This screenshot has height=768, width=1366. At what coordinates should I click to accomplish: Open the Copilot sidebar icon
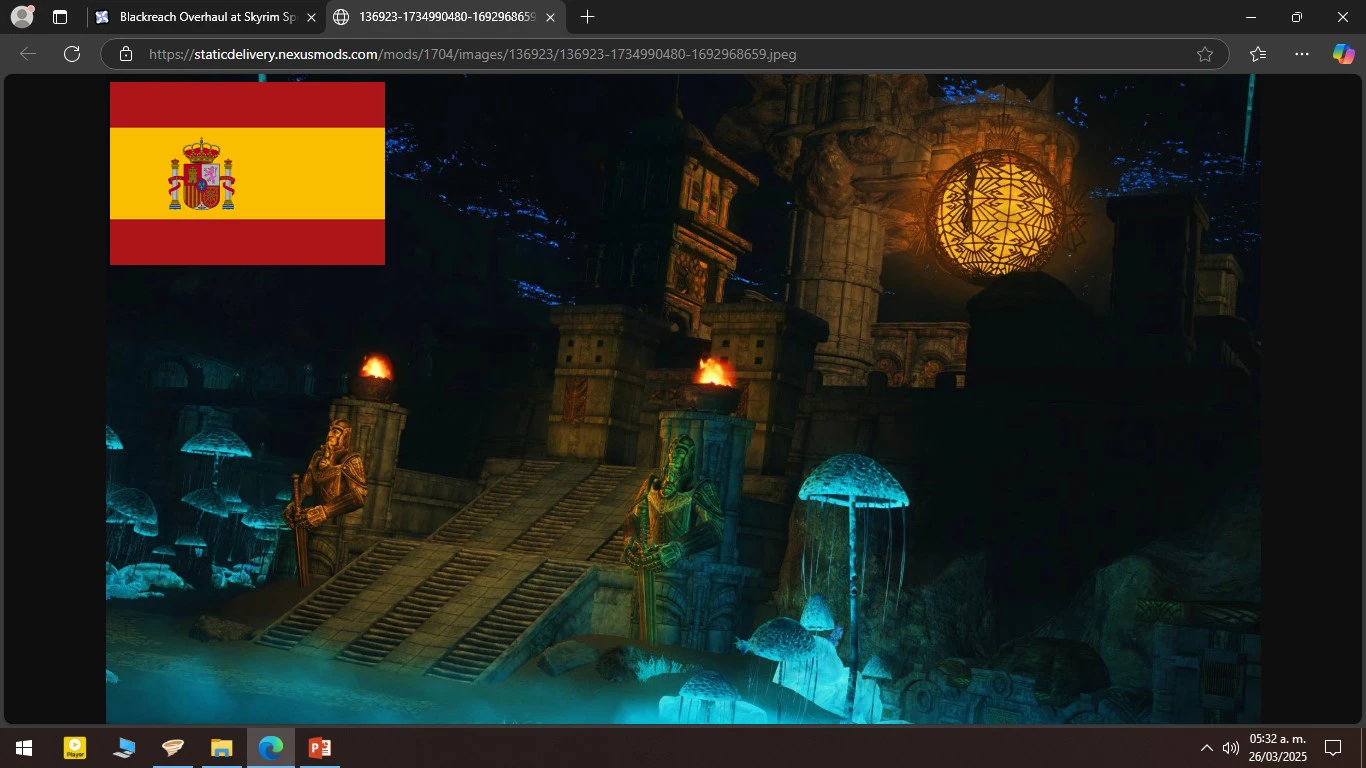pyautogui.click(x=1343, y=54)
